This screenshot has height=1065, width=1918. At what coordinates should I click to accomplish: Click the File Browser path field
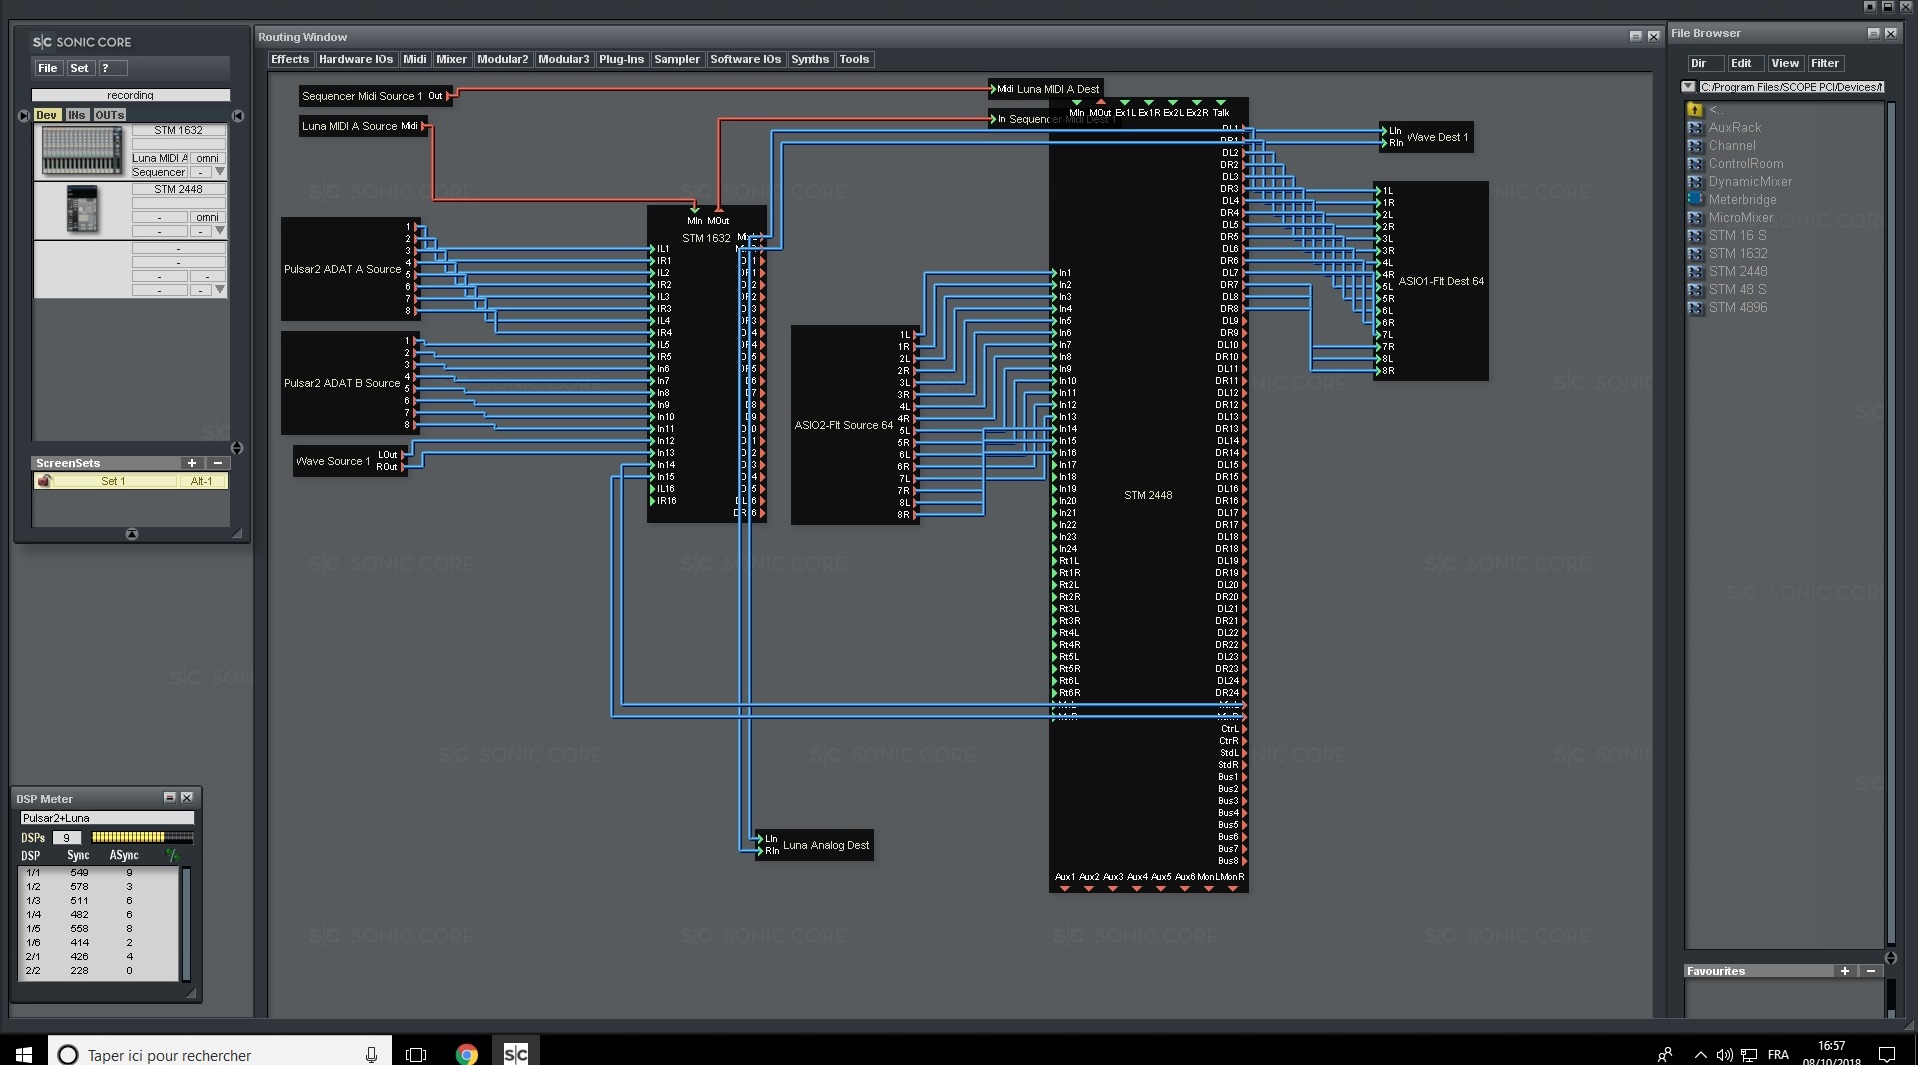1791,87
